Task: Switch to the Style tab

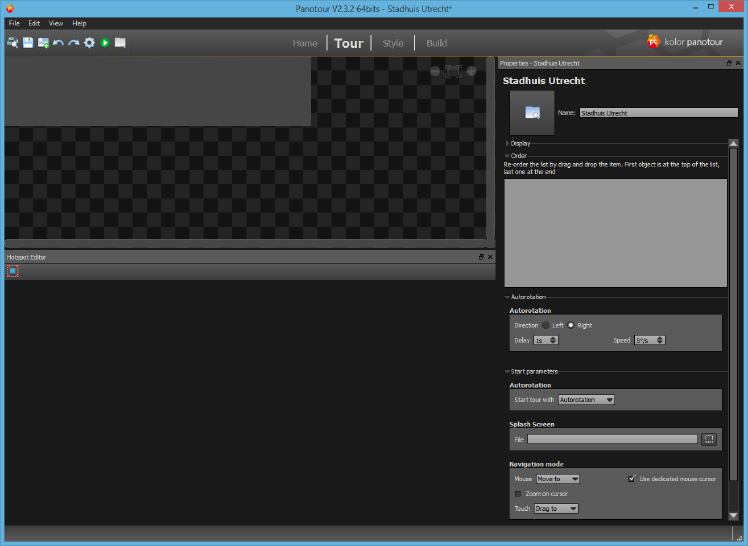Action: 393,43
